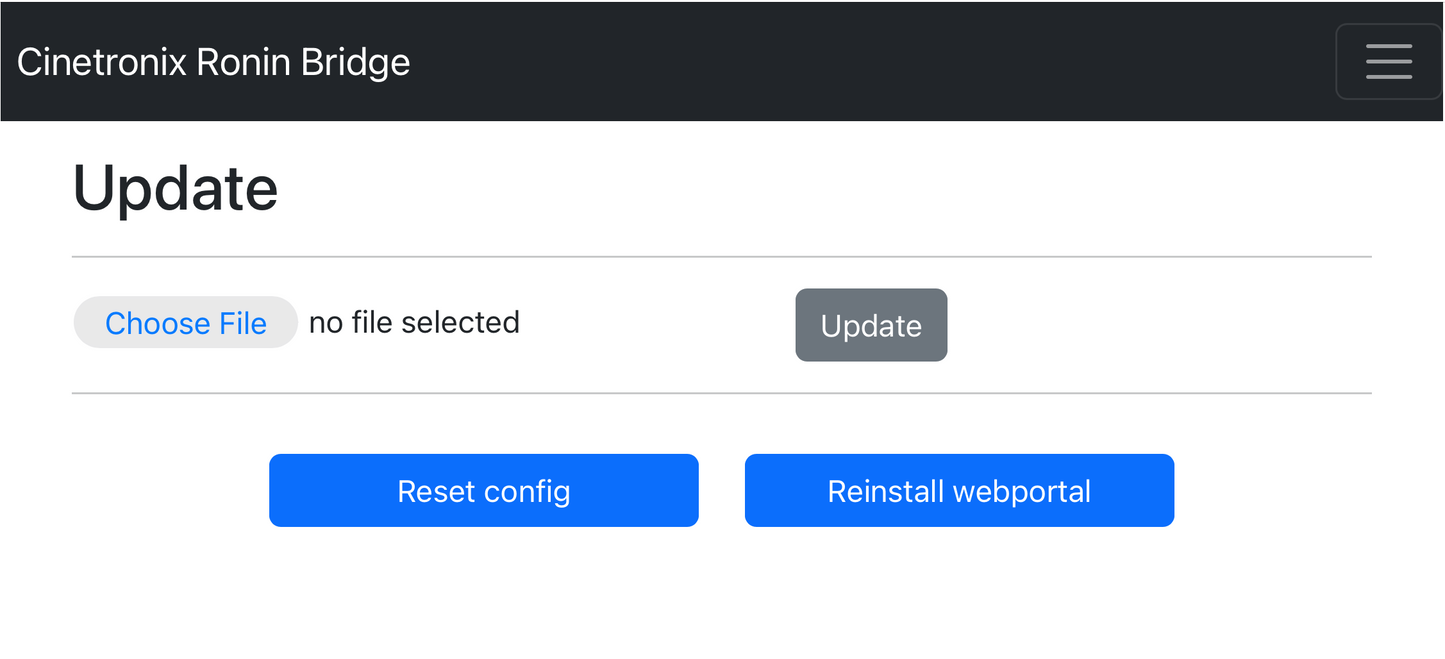The height and width of the screenshot is (659, 1445).
Task: Start webportal reinstall with the blue button
Action: point(959,491)
